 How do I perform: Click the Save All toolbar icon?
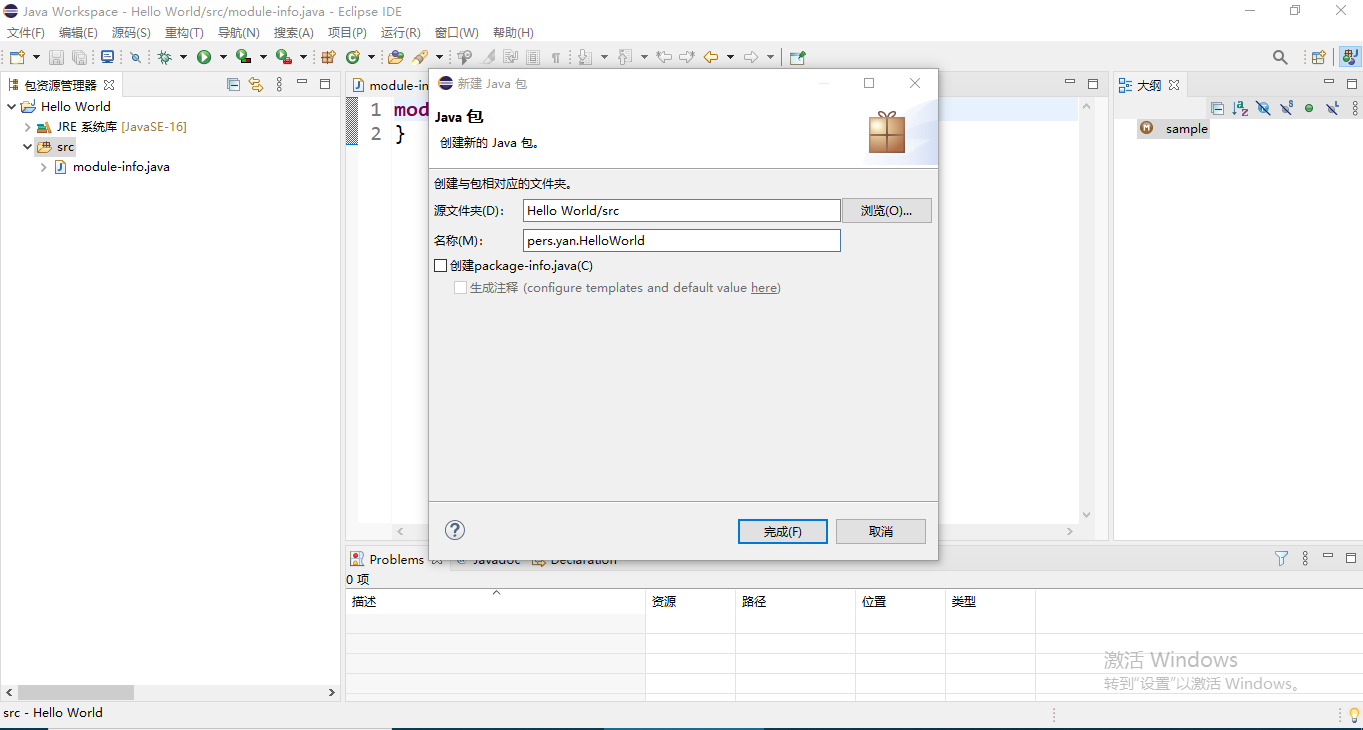coord(78,57)
